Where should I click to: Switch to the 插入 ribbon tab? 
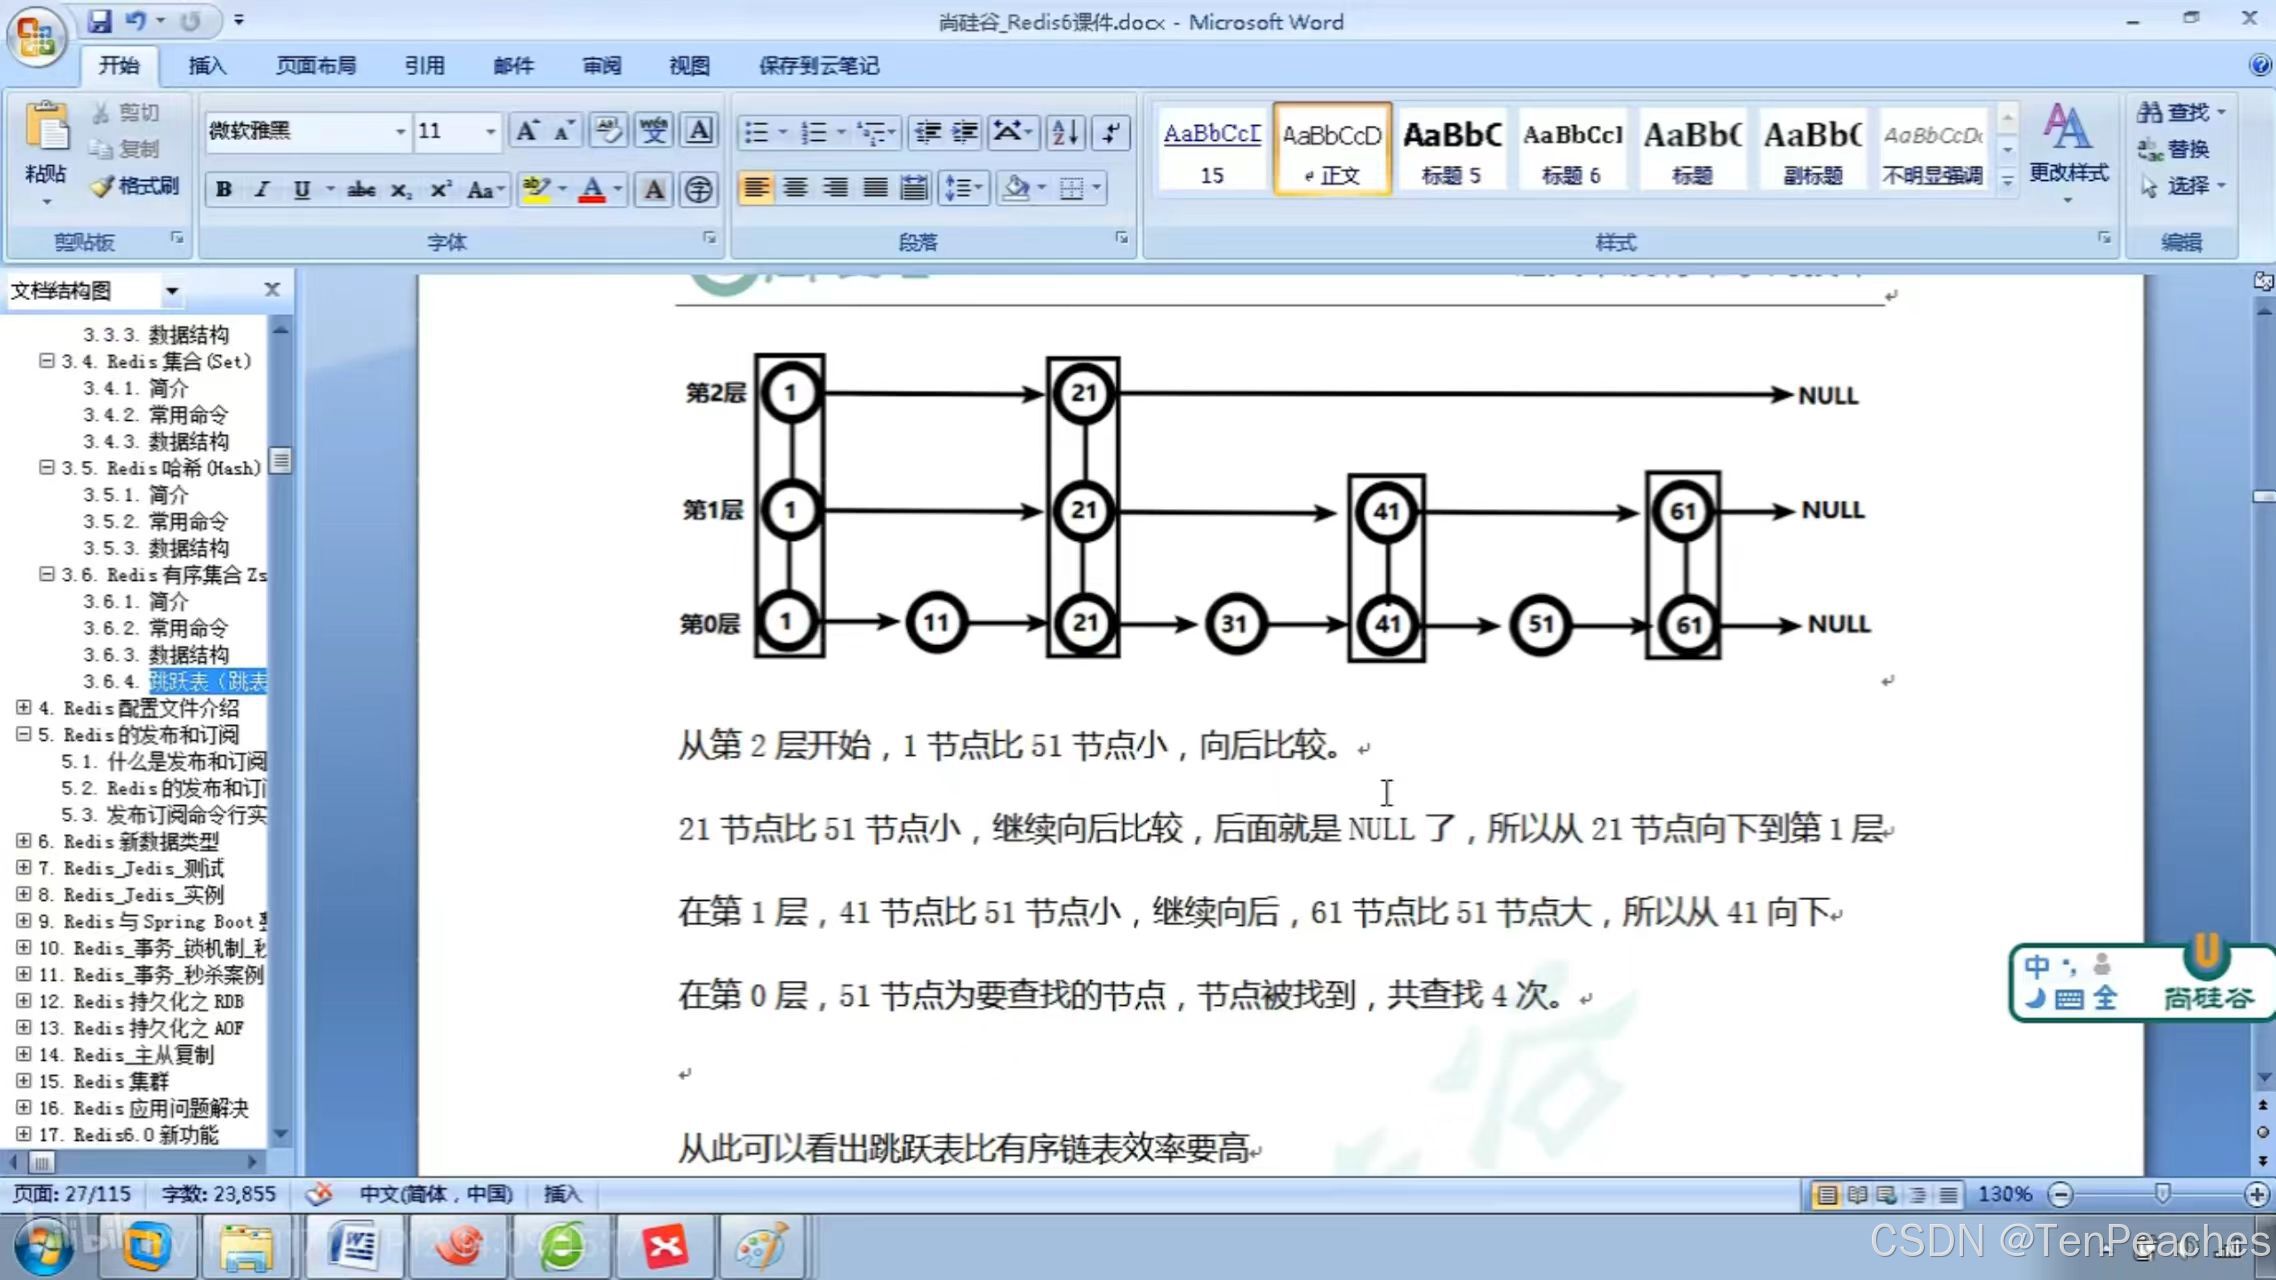[207, 66]
